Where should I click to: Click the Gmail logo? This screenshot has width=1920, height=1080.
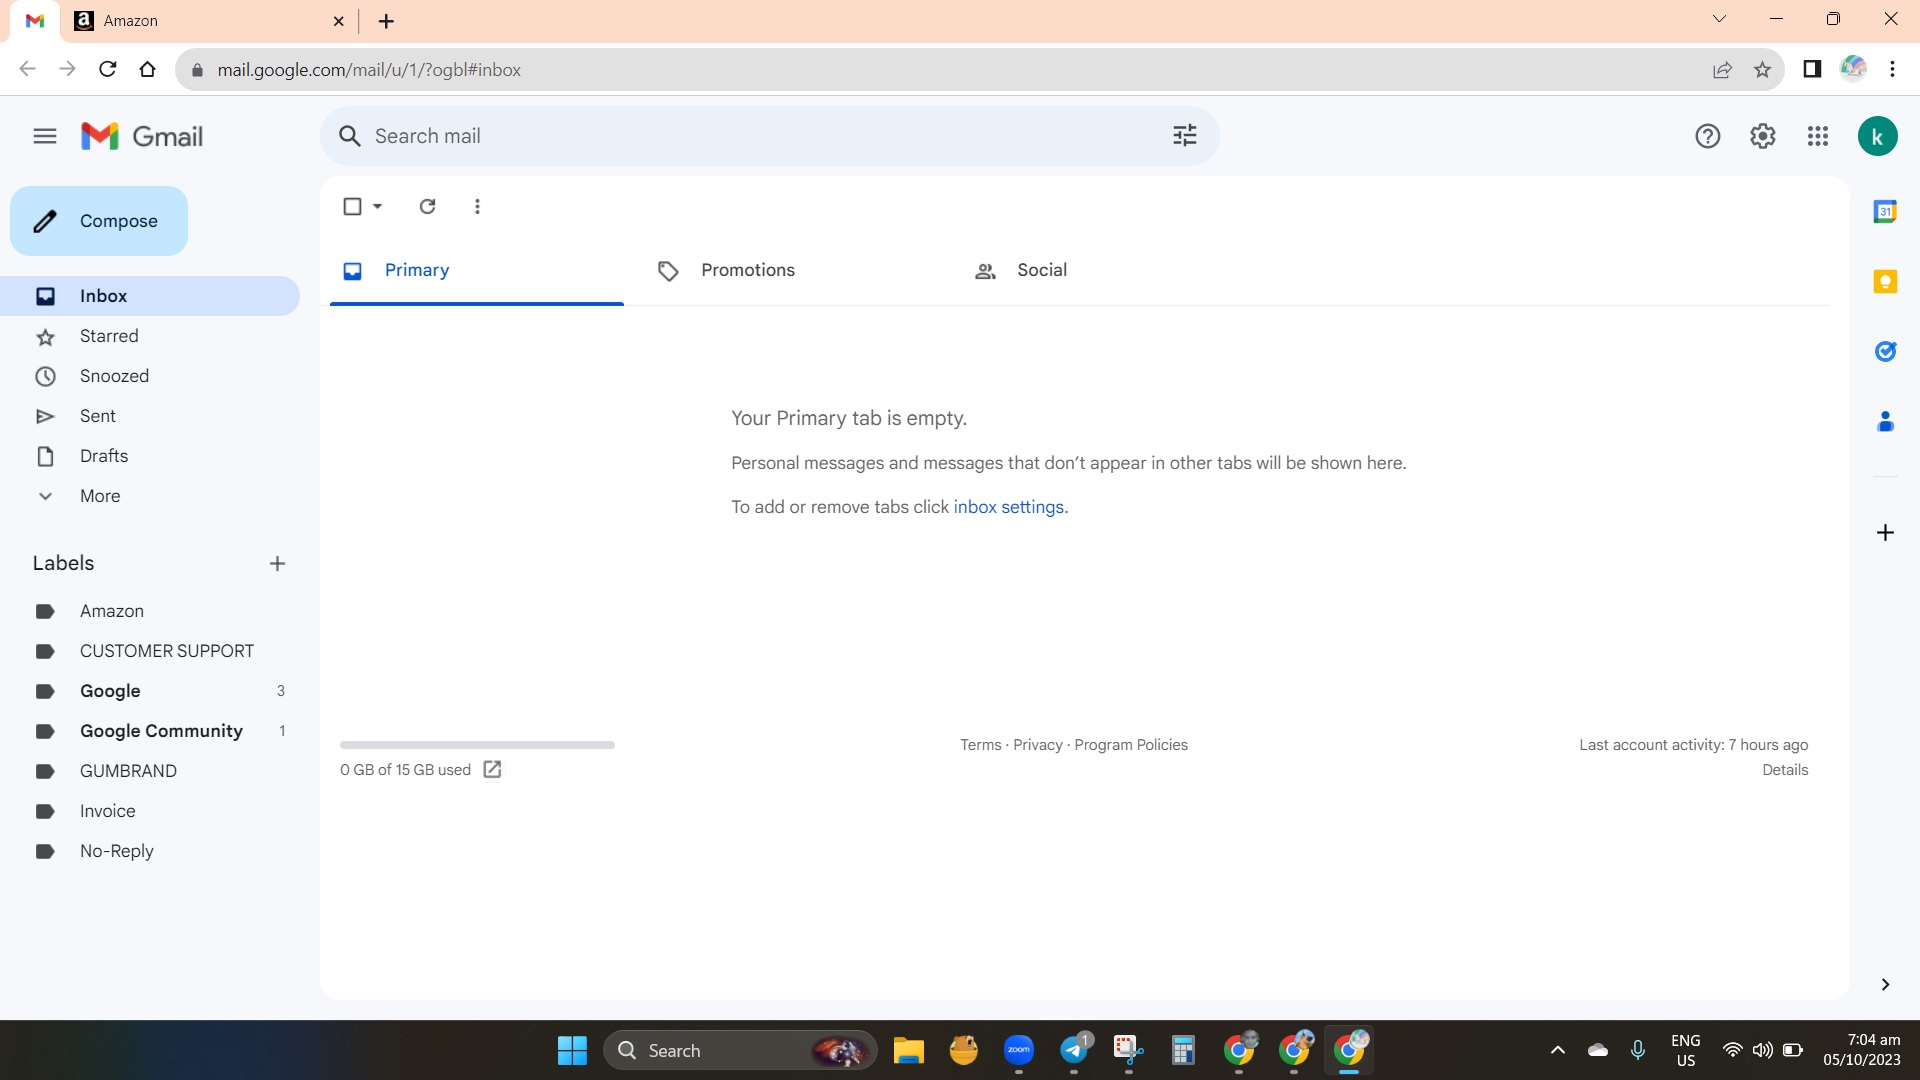[x=142, y=136]
